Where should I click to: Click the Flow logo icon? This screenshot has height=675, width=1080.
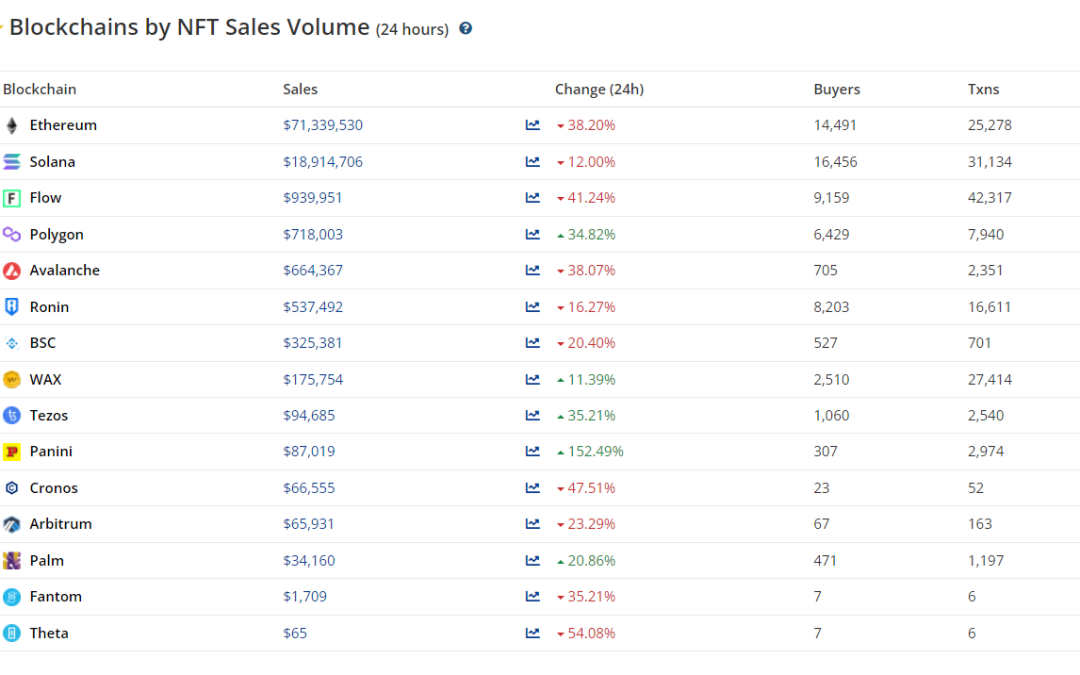pyautogui.click(x=12, y=198)
